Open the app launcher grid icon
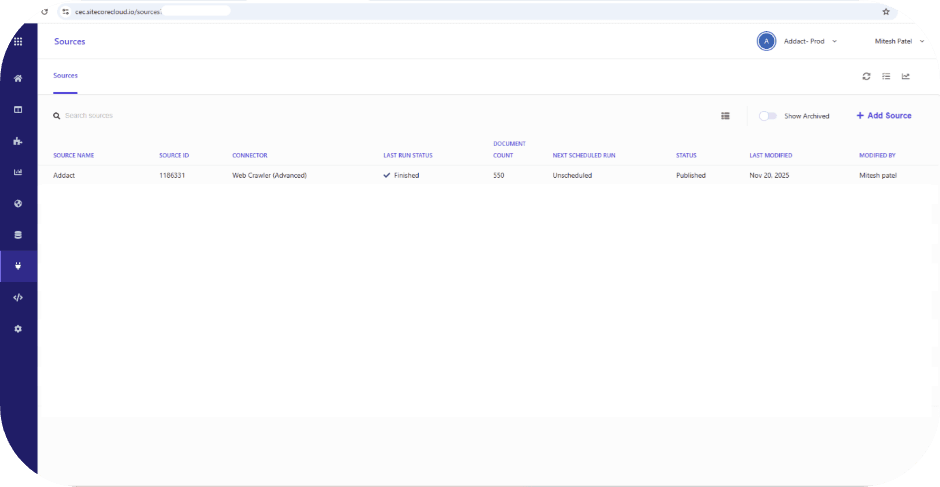Screen dimensions: 940x487 tap(18, 42)
